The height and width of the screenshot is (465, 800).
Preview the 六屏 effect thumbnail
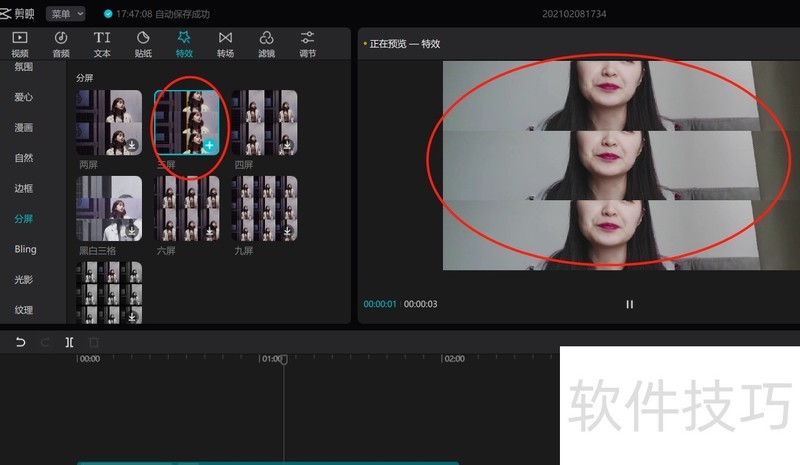[x=187, y=208]
